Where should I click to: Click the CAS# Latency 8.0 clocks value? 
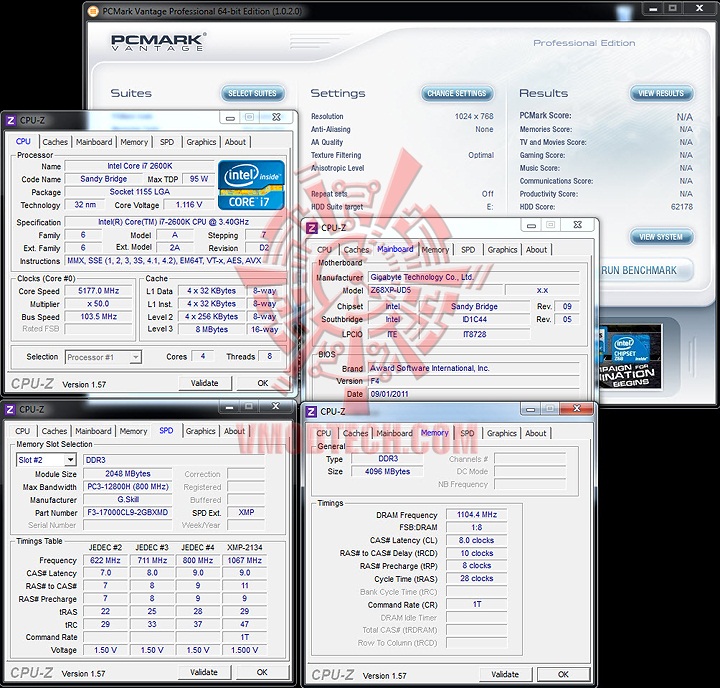477,540
